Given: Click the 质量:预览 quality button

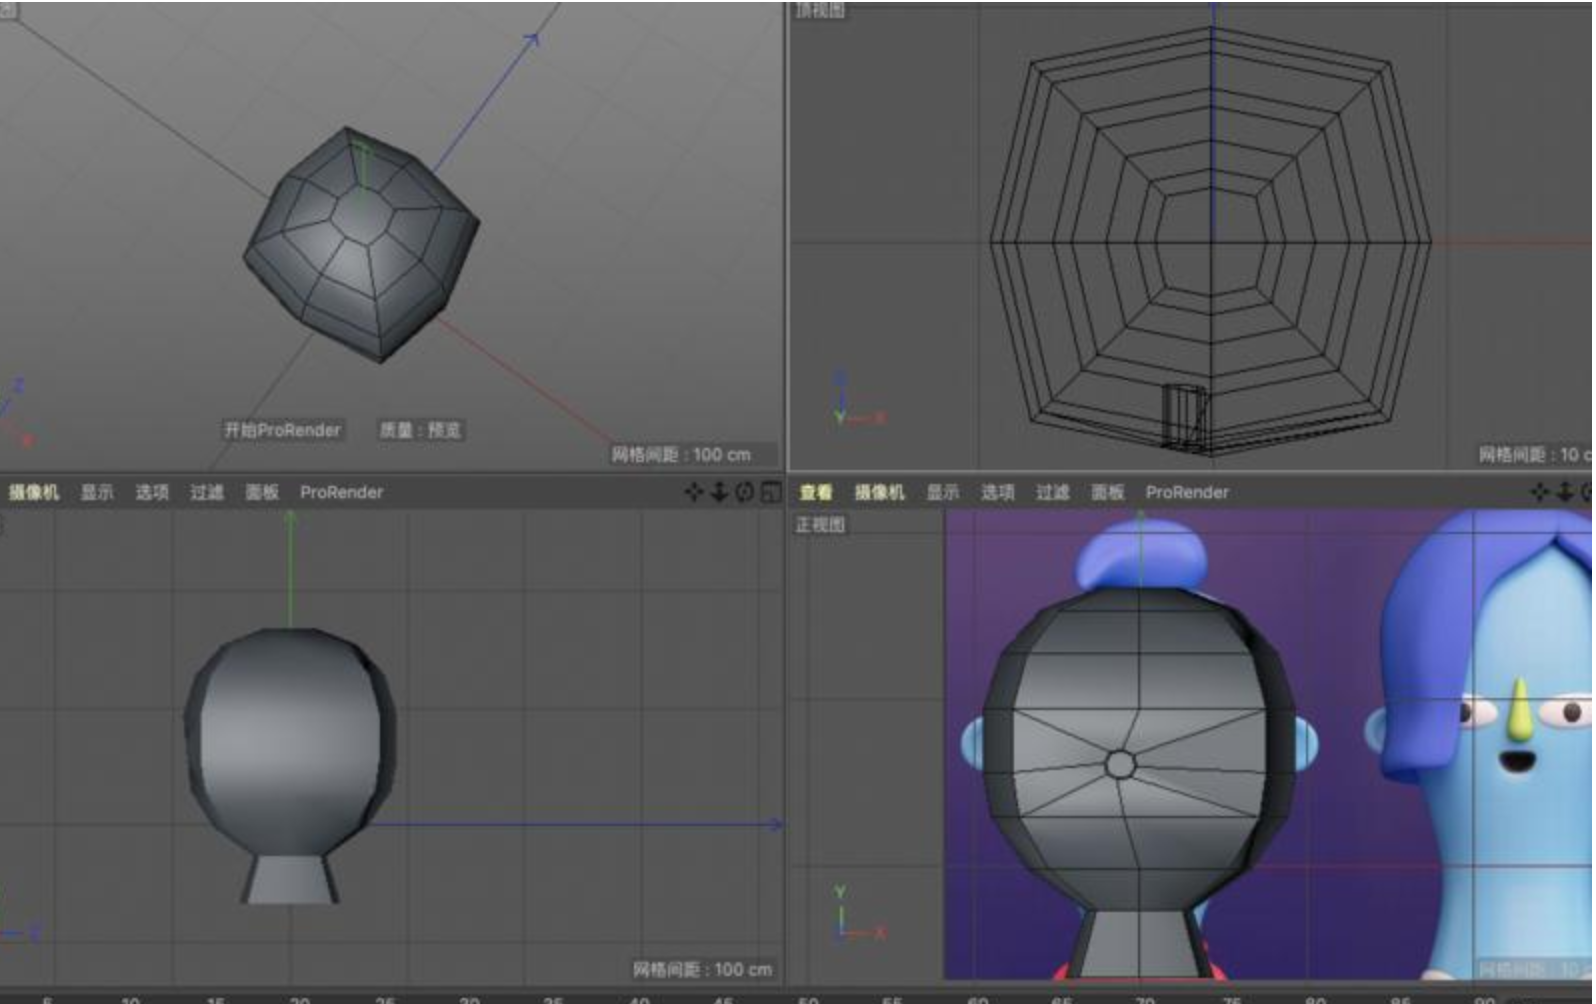Looking at the screenshot, I should coord(420,430).
